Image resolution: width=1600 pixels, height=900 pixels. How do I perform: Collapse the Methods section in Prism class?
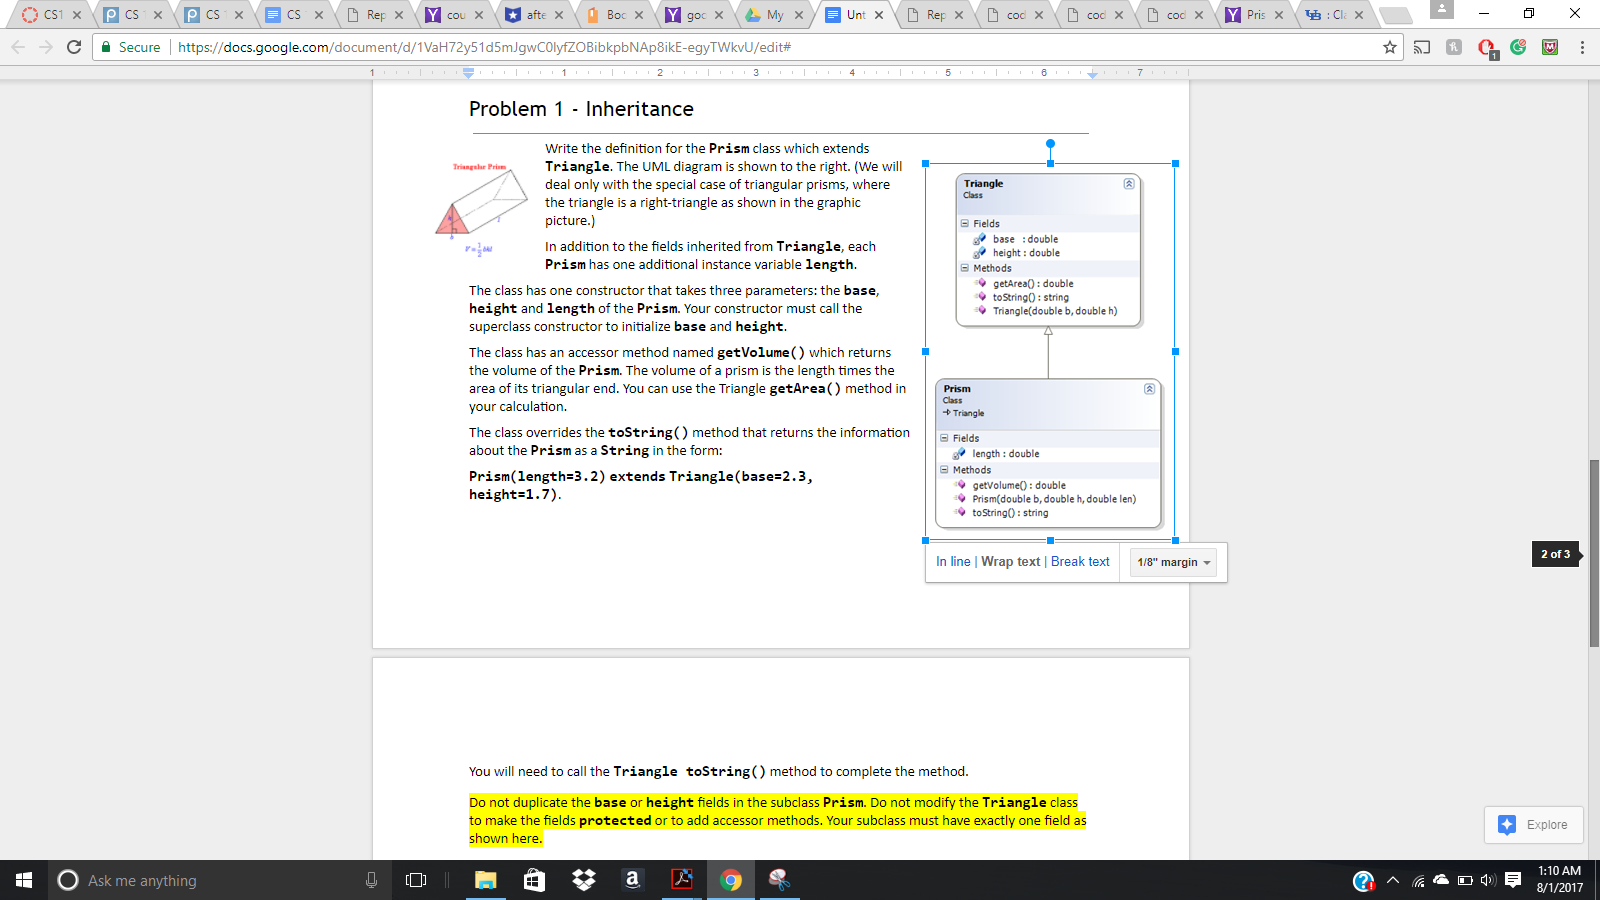(944, 470)
